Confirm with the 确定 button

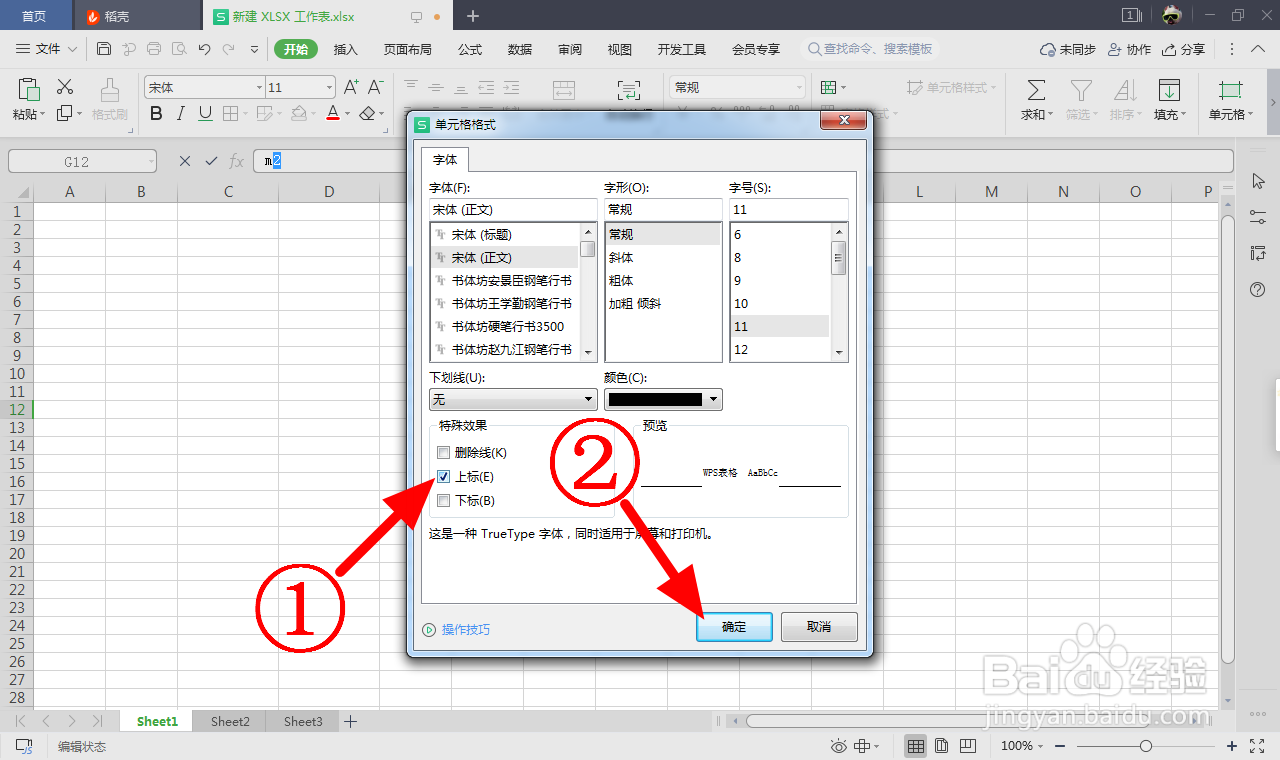[x=734, y=627]
